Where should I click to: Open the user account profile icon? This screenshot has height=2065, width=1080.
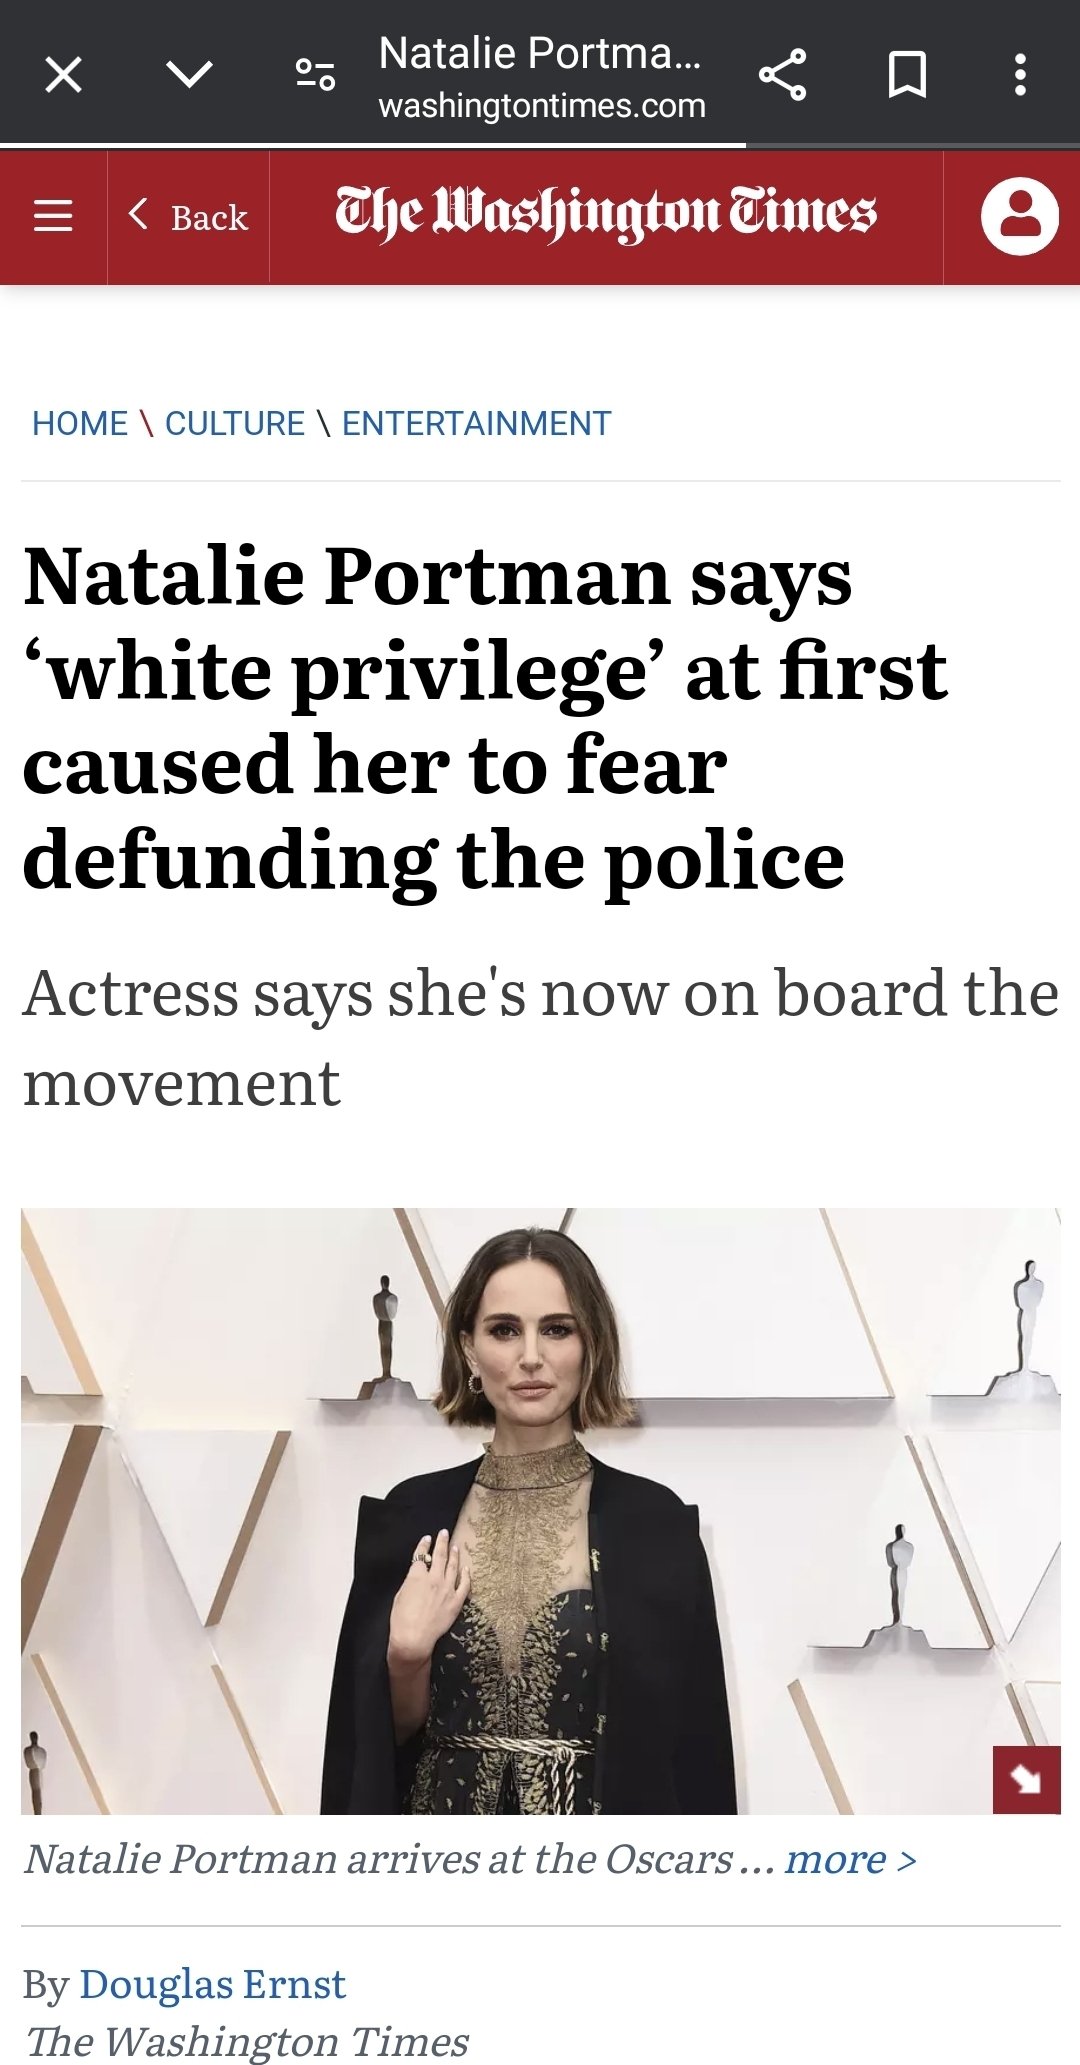point(1019,216)
